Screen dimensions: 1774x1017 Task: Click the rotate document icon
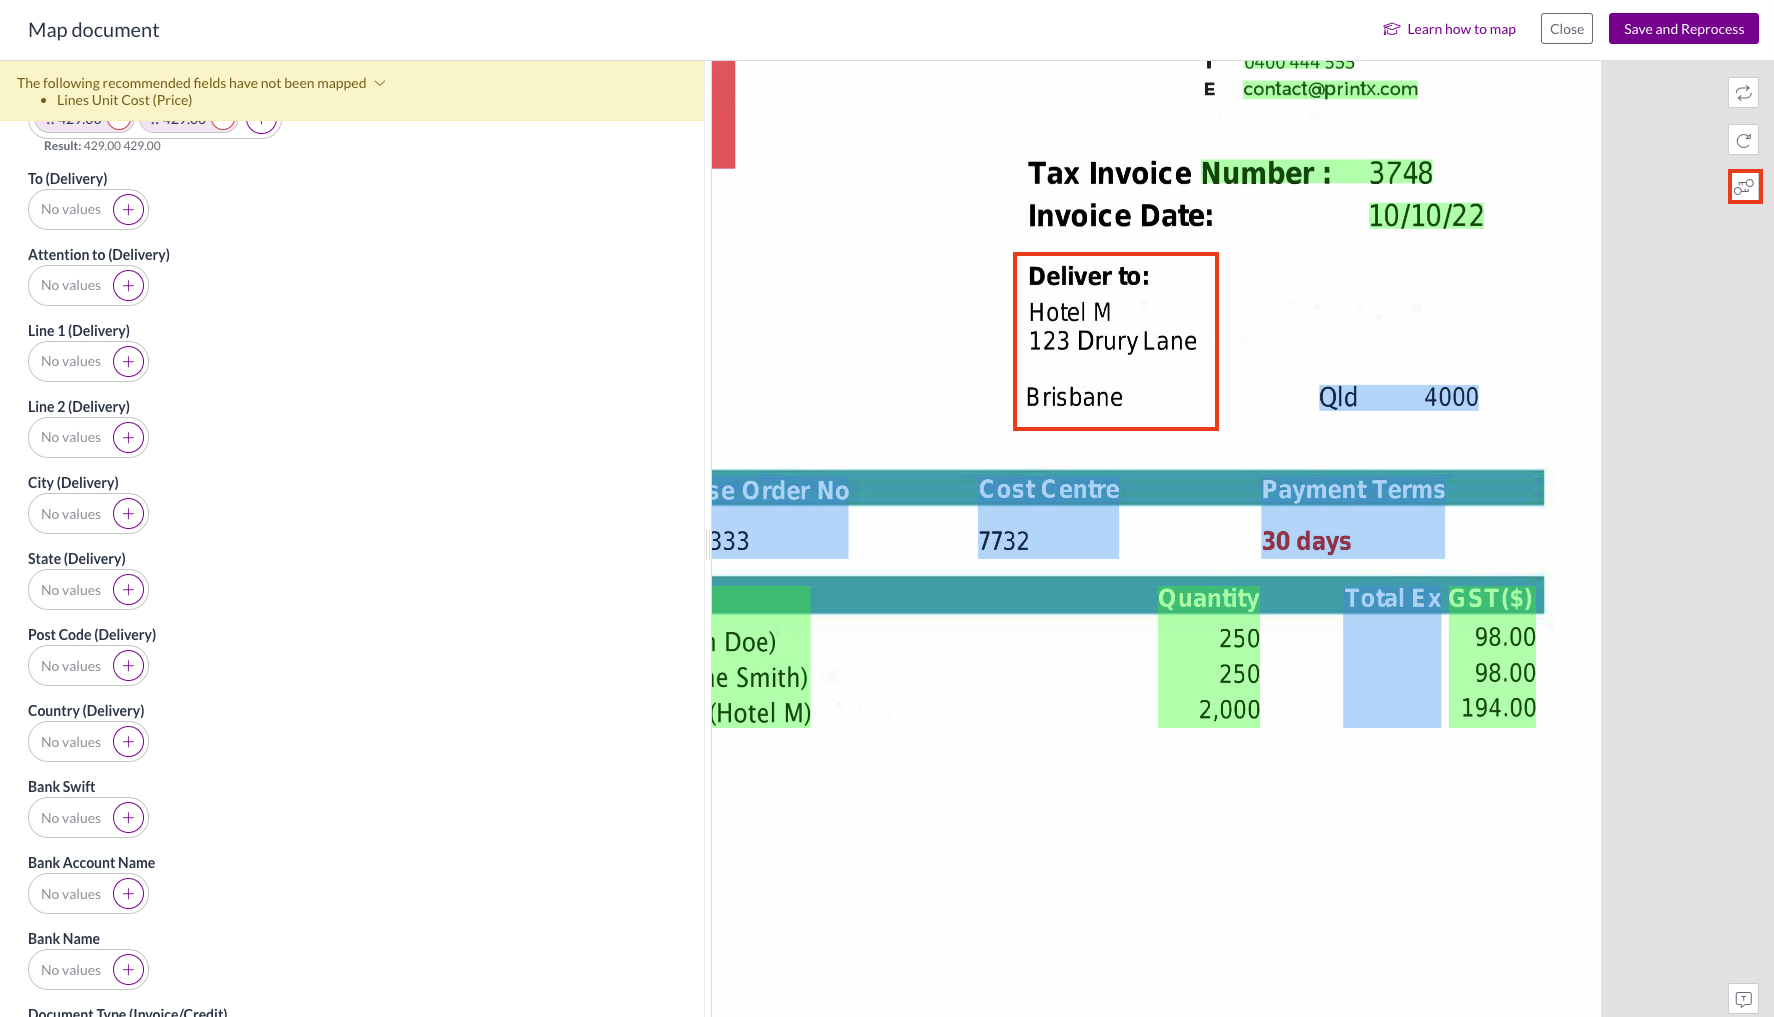(1744, 140)
